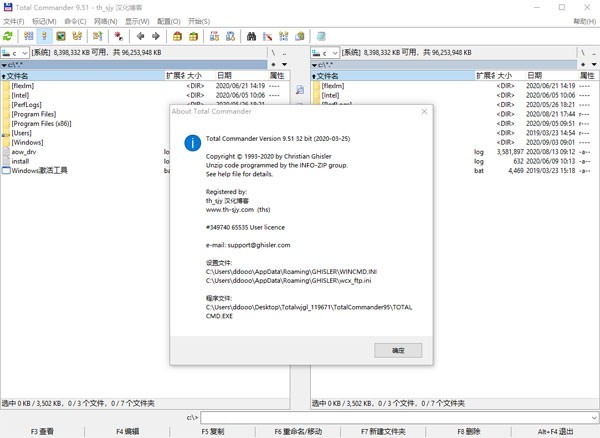
Task: Open the 开始(S) menu
Action: pyautogui.click(x=199, y=21)
